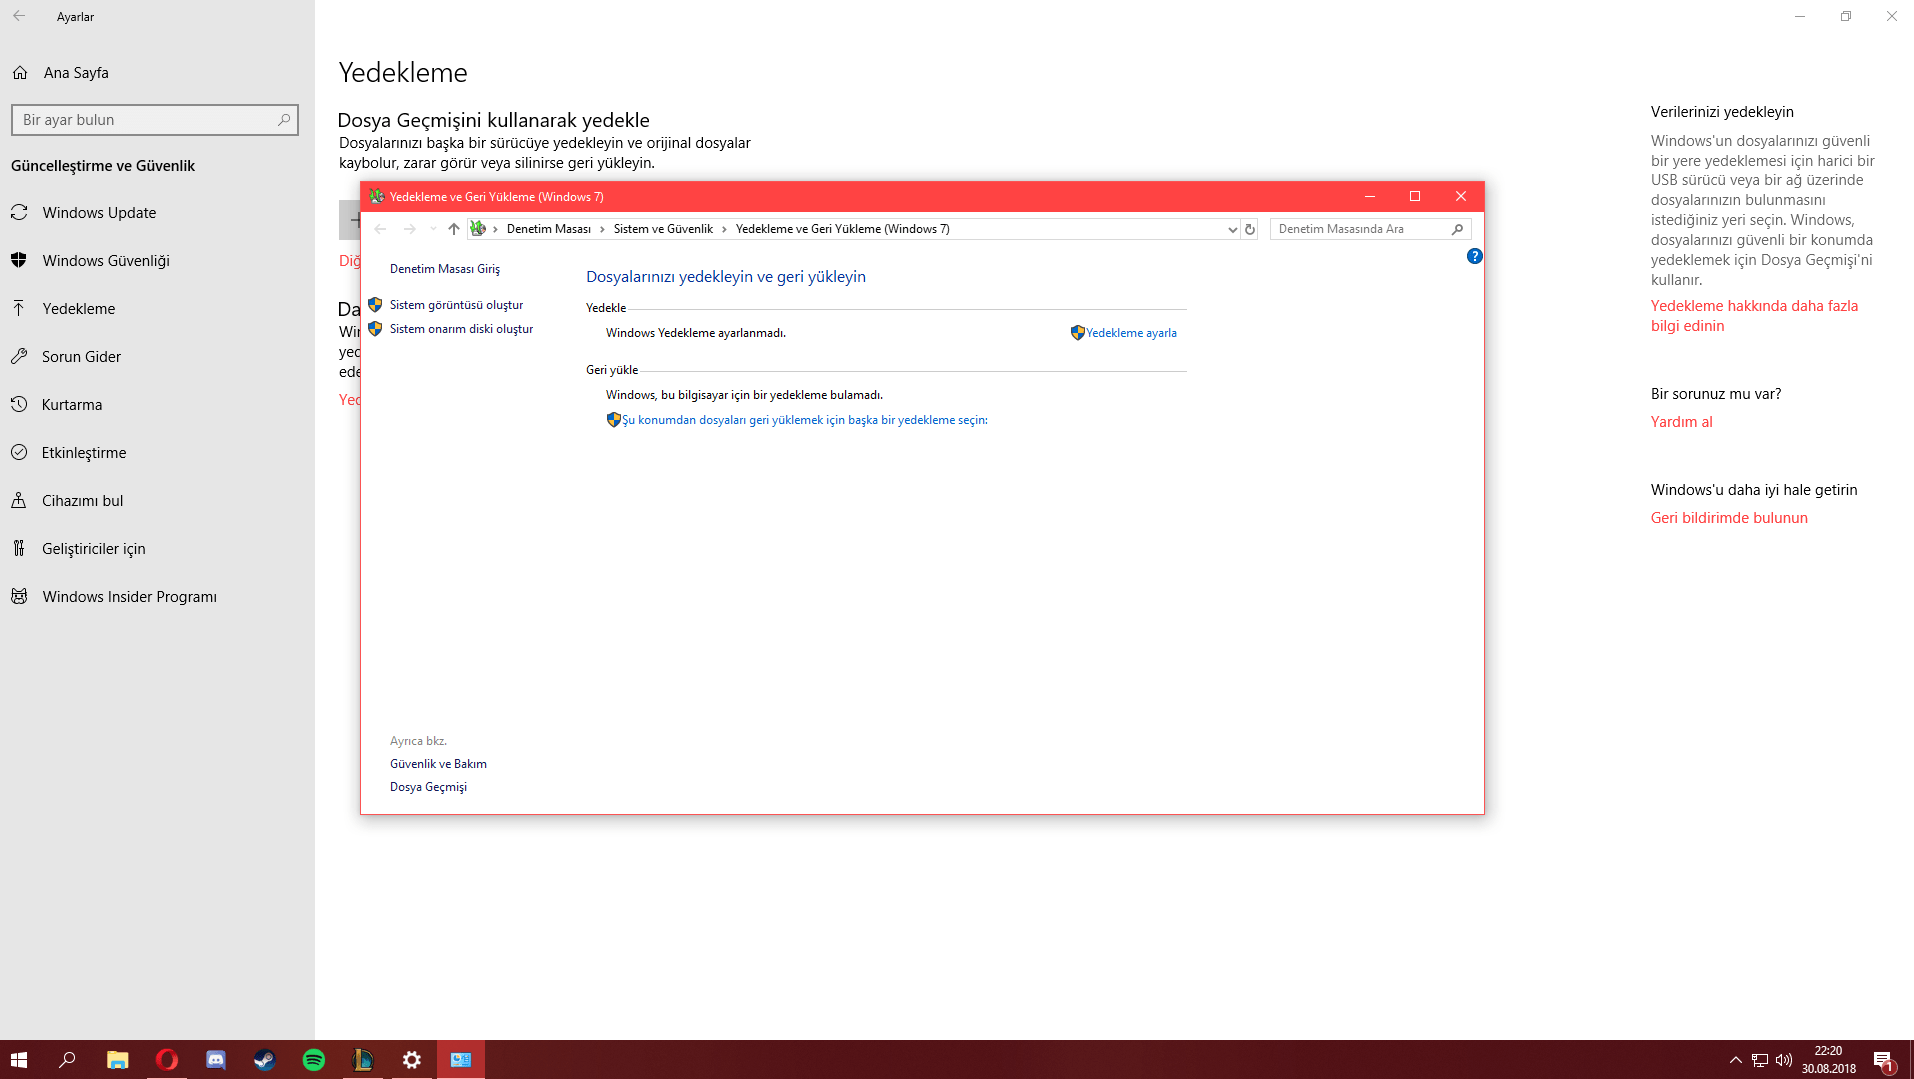Screen dimensions: 1914x1079
Task: Expand the breadcrumb arrow after Sistem ve Güvenlik
Action: (723, 229)
